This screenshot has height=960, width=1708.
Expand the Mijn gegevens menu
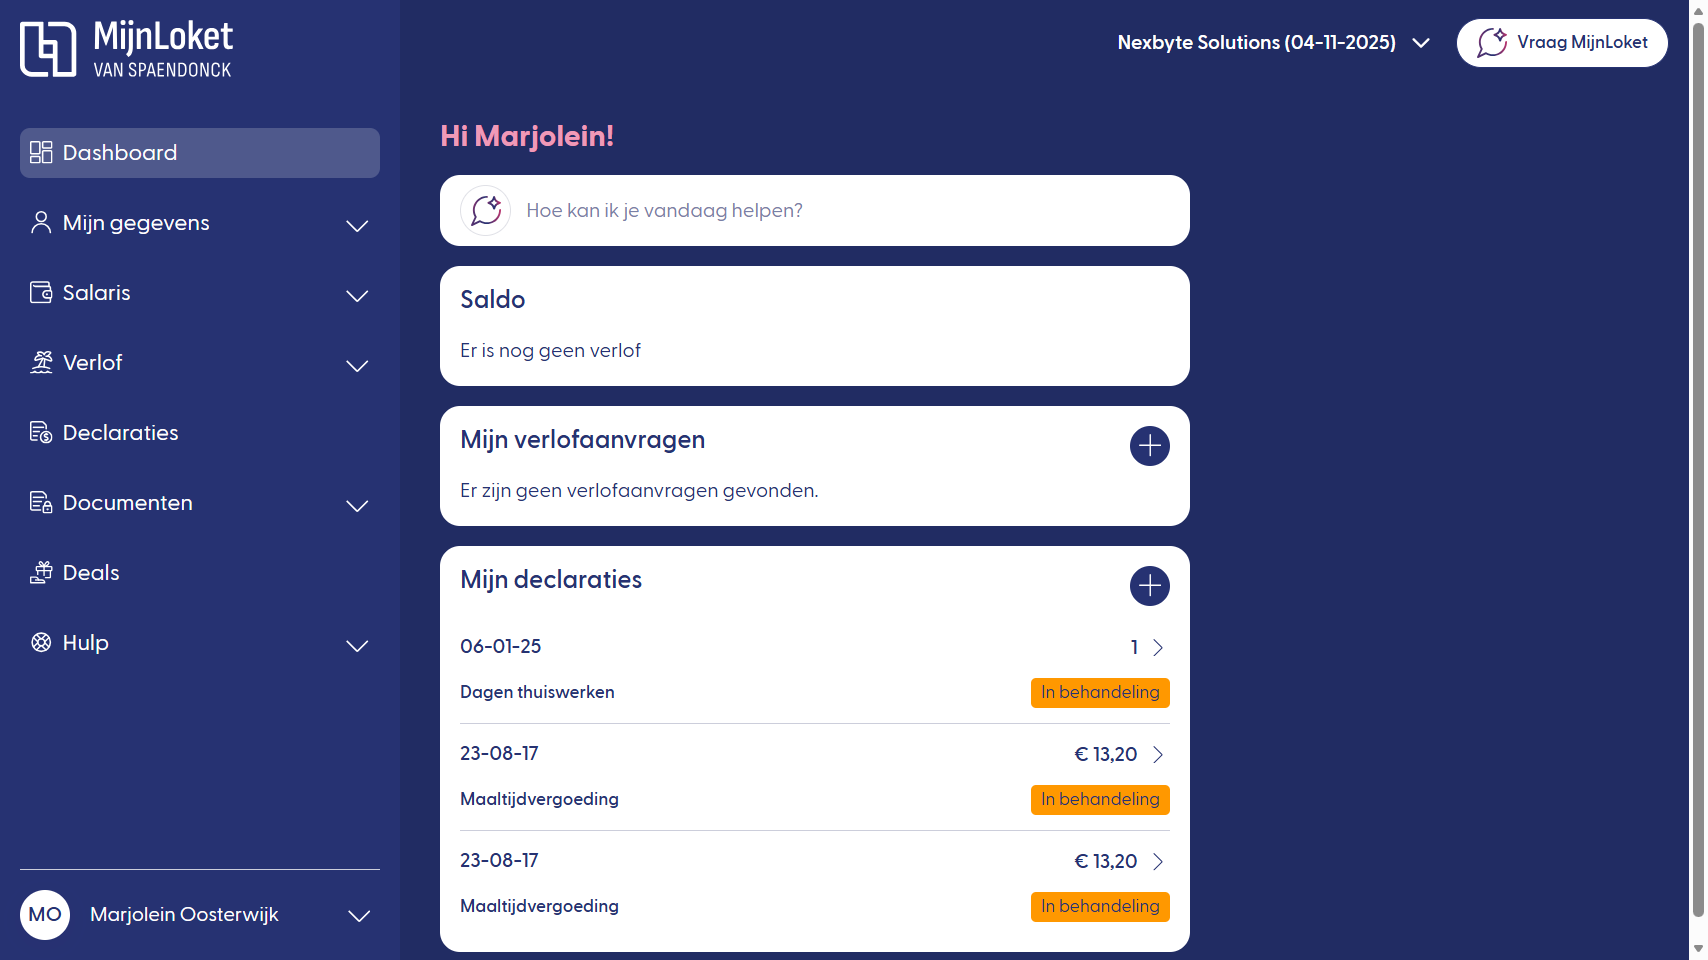pos(357,226)
